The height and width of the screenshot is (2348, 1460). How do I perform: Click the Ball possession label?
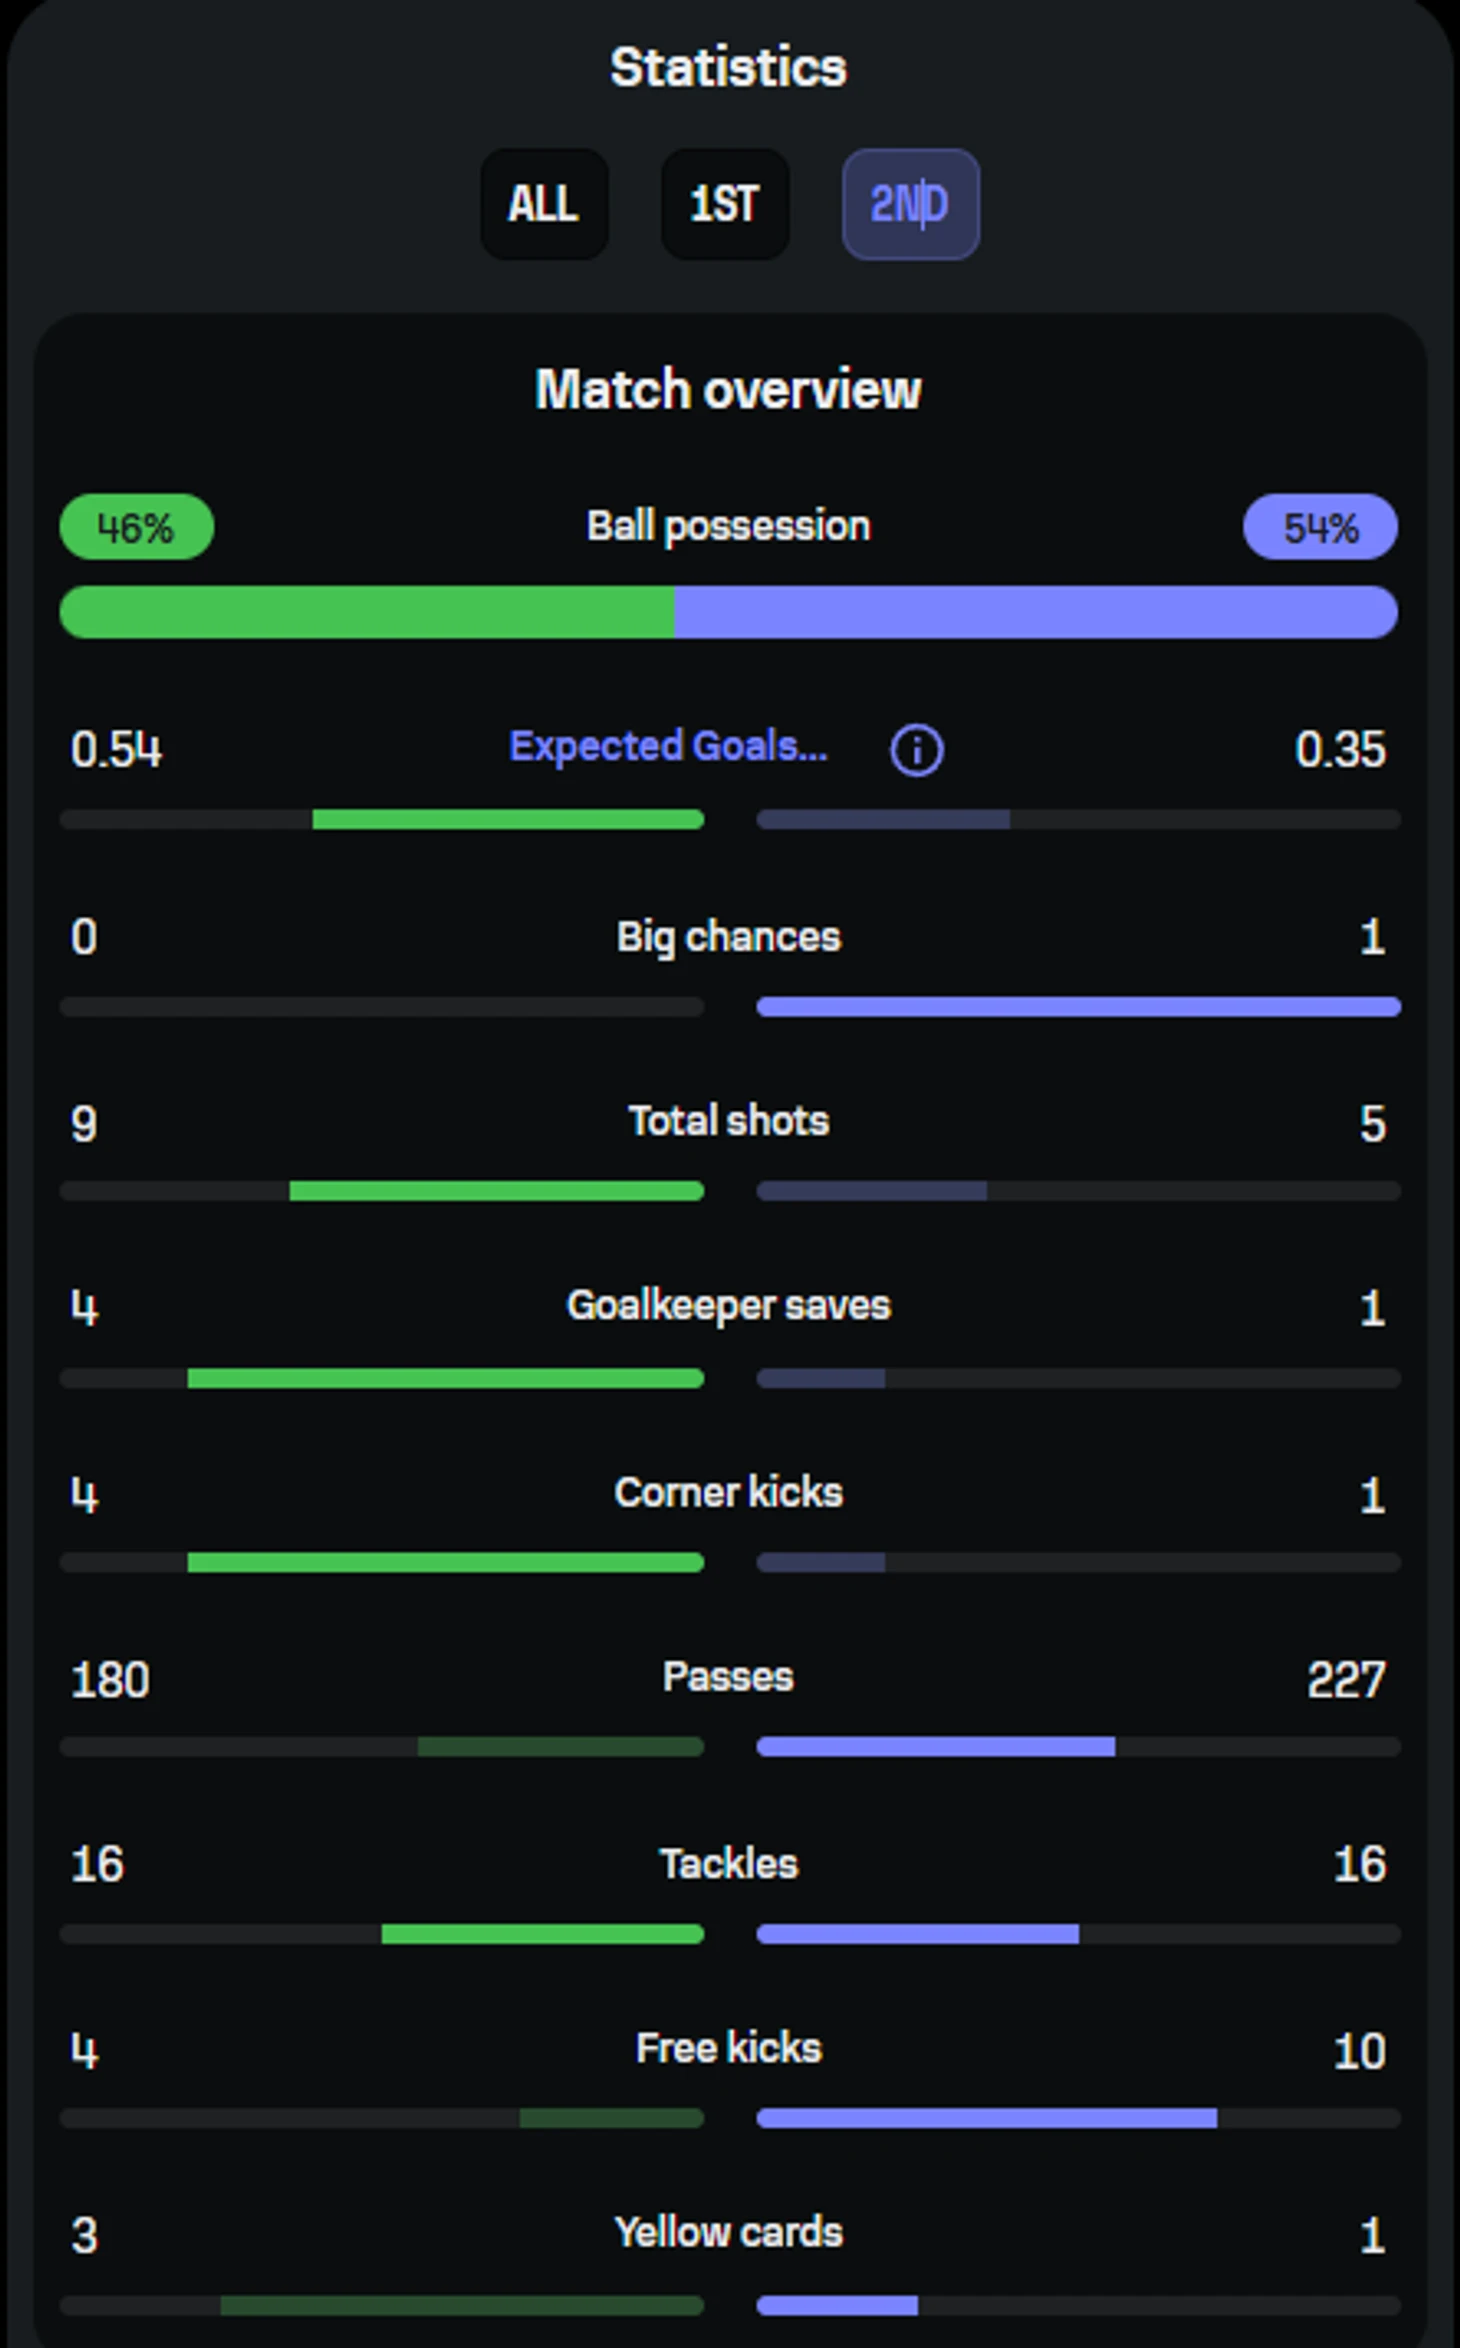click(728, 526)
